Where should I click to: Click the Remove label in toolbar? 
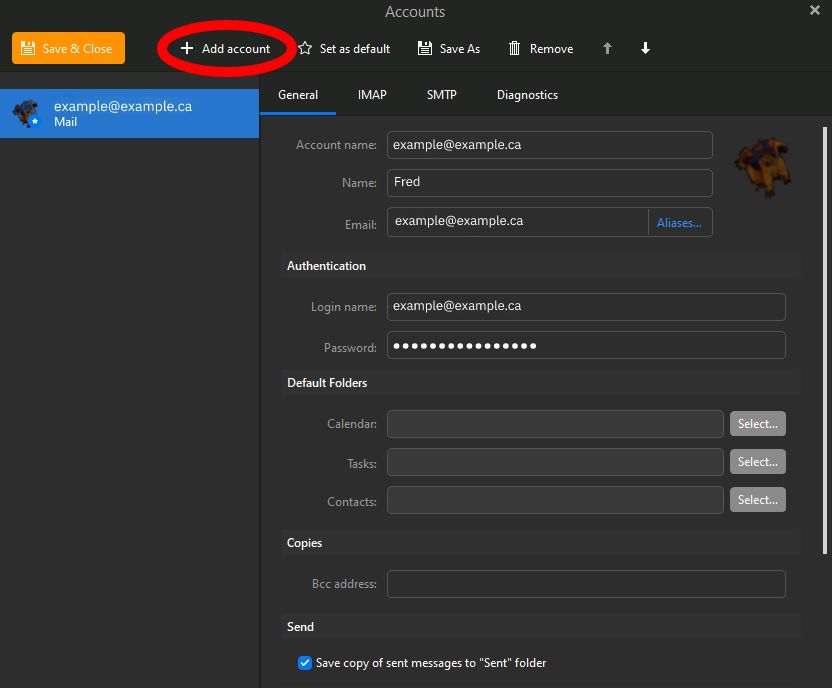(551, 49)
